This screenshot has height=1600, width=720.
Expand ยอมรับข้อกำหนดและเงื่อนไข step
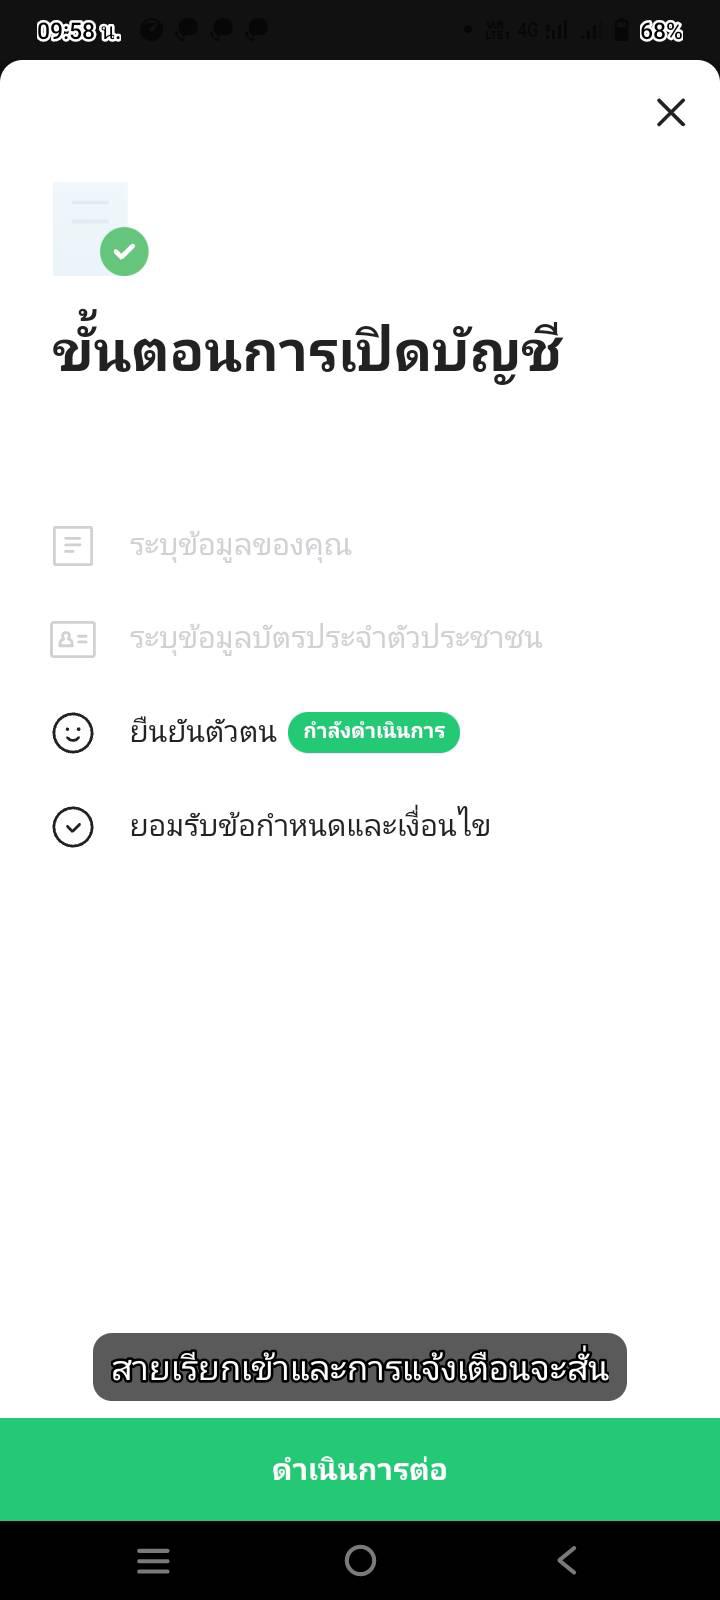click(x=310, y=827)
